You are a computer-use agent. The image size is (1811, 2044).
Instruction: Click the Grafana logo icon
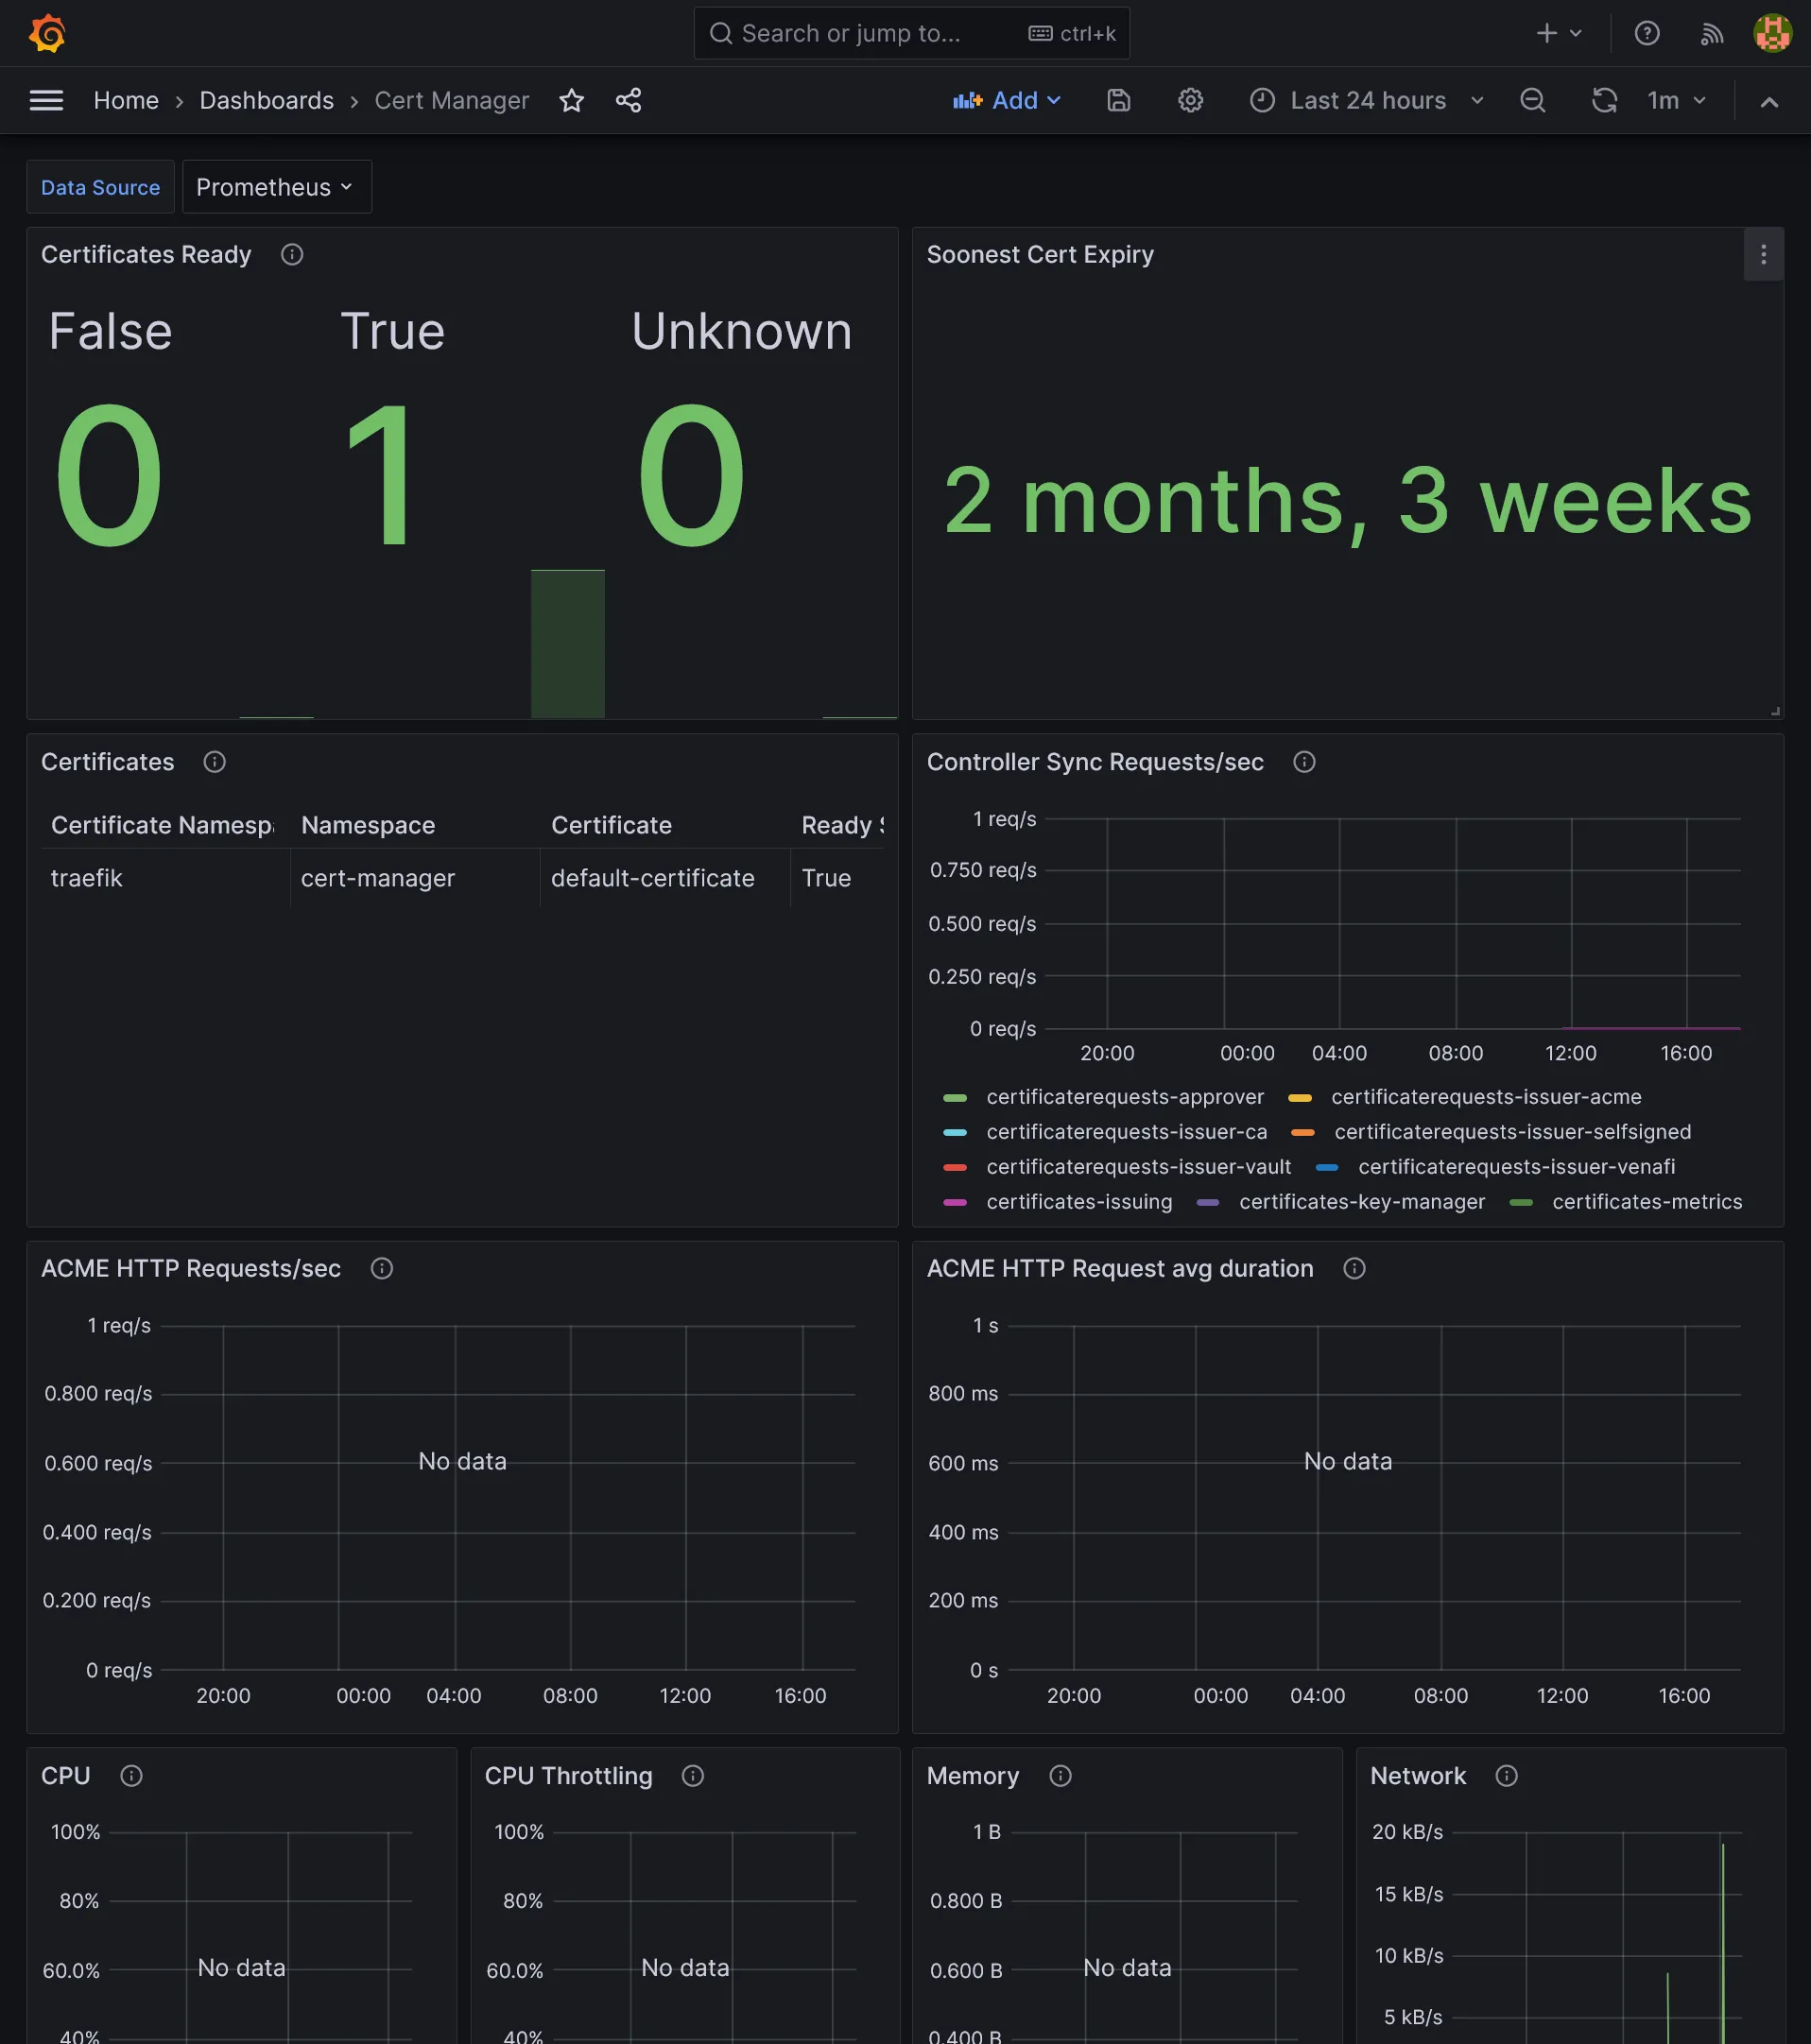coord(47,33)
